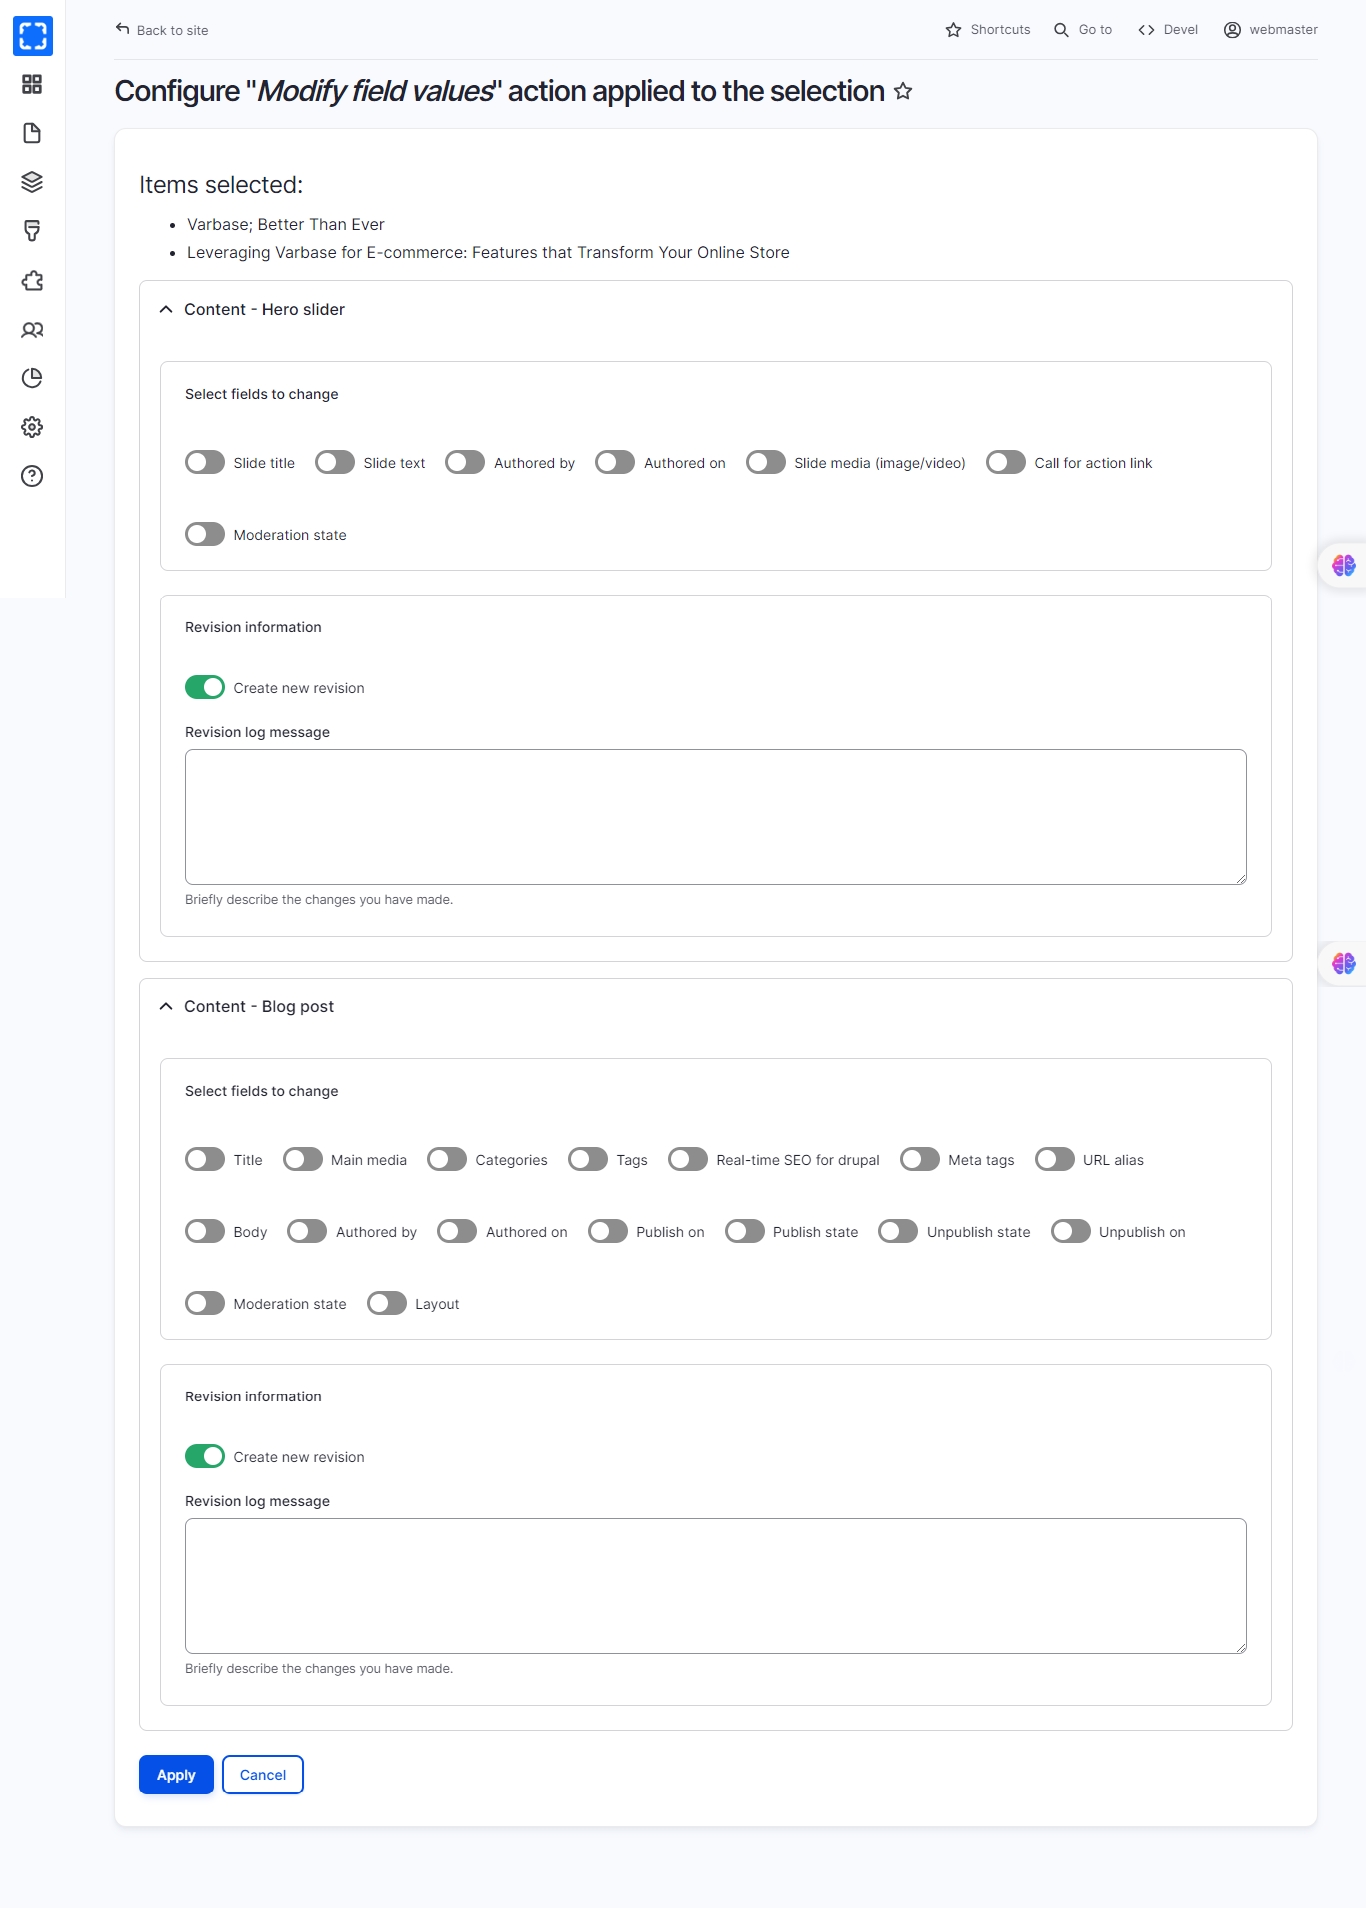Disable Create new revision in Hero slider
The height and width of the screenshot is (1912, 1366).
[x=205, y=687]
